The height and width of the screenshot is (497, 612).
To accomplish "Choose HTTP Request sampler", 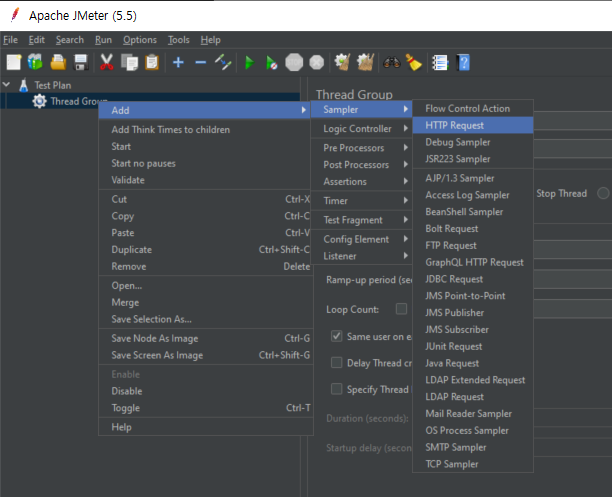I will click(473, 125).
